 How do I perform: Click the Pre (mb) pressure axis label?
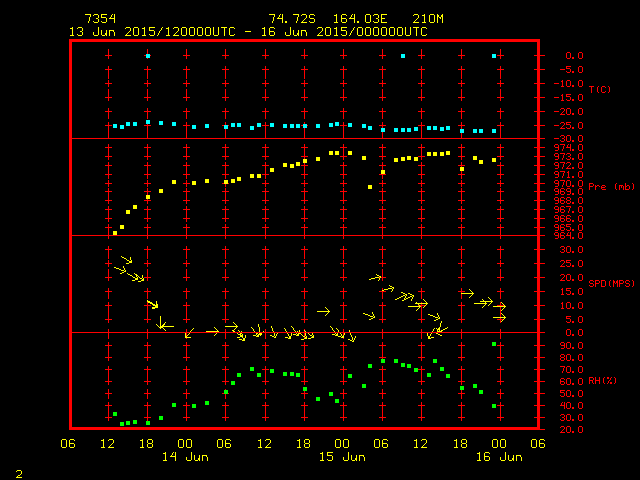(611, 187)
